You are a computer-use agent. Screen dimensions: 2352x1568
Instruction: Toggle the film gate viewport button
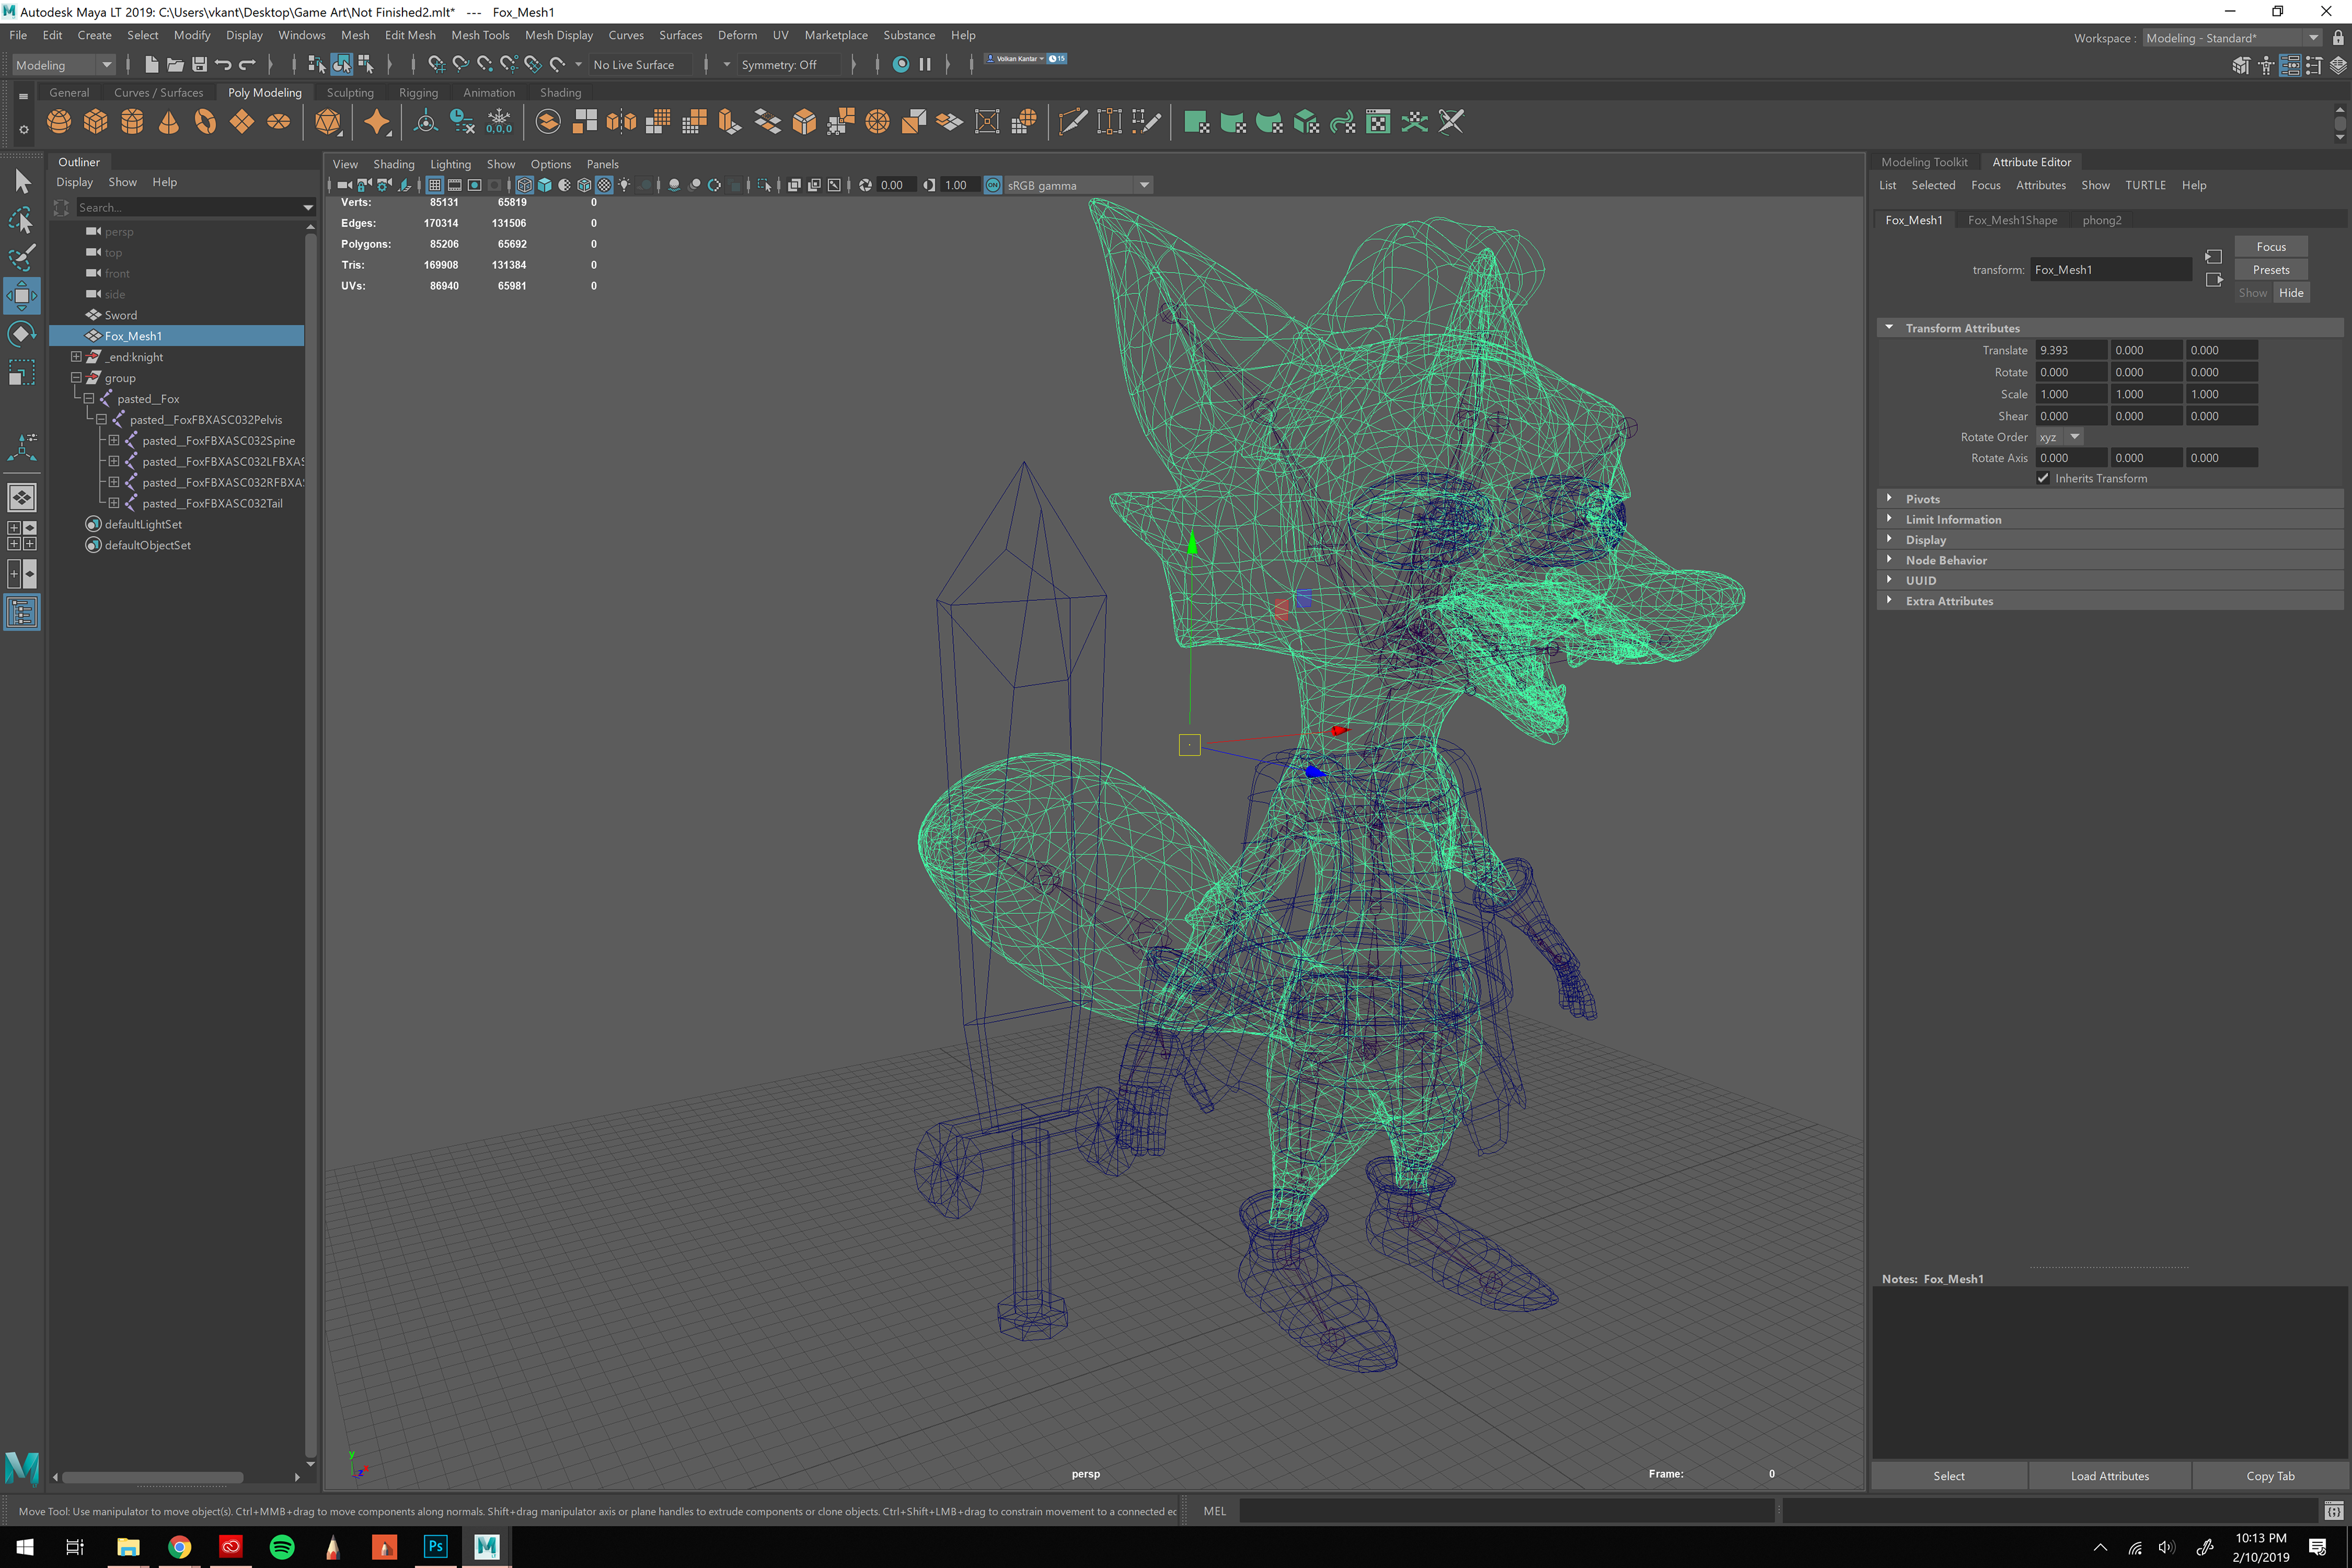(455, 185)
